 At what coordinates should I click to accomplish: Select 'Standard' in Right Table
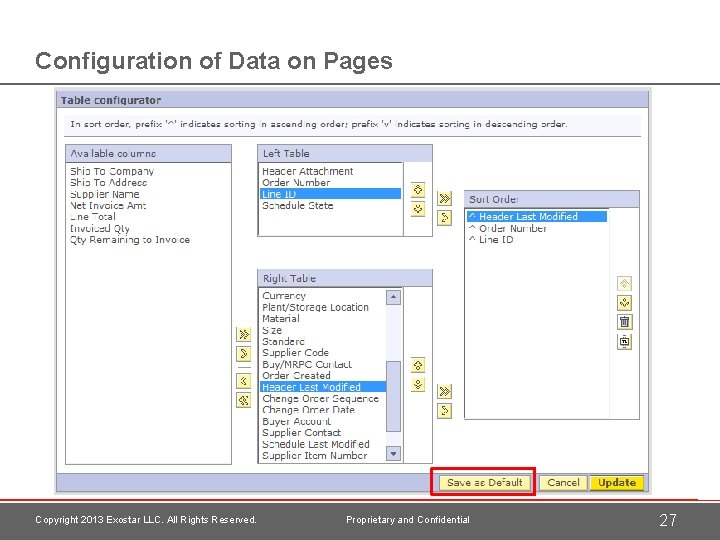point(283,342)
